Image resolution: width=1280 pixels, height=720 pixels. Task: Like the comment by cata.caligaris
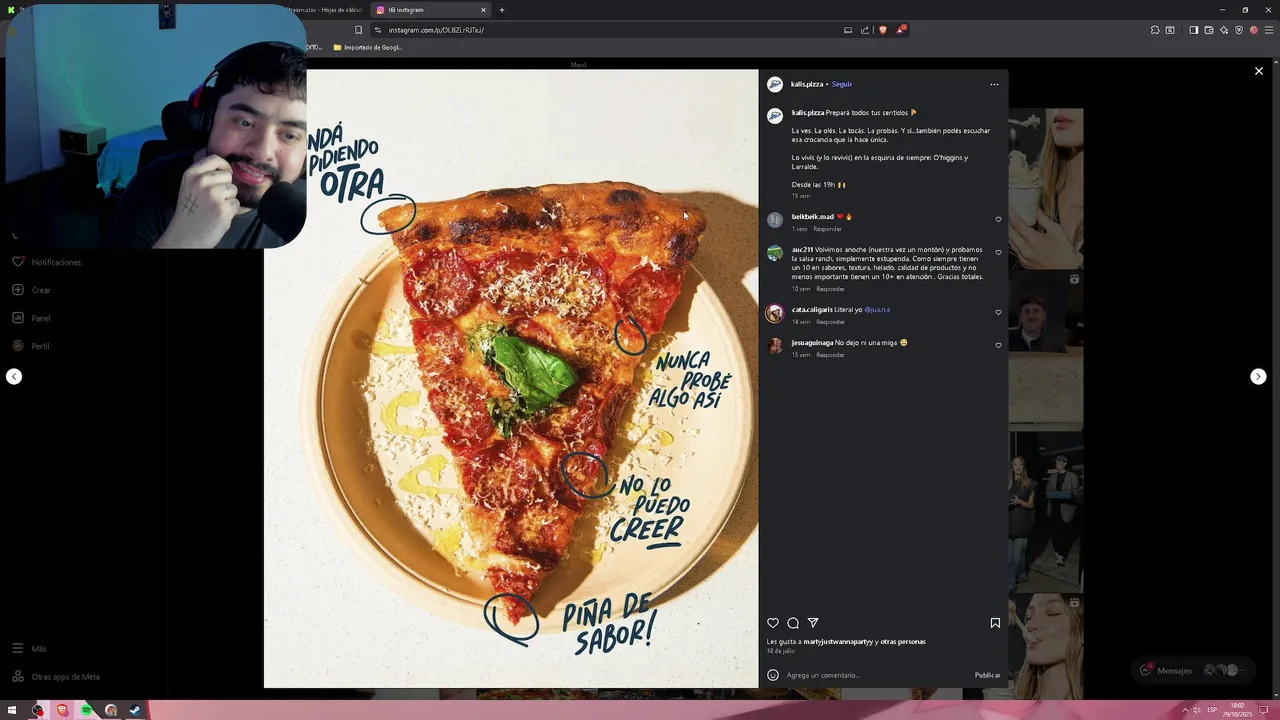coord(998,312)
